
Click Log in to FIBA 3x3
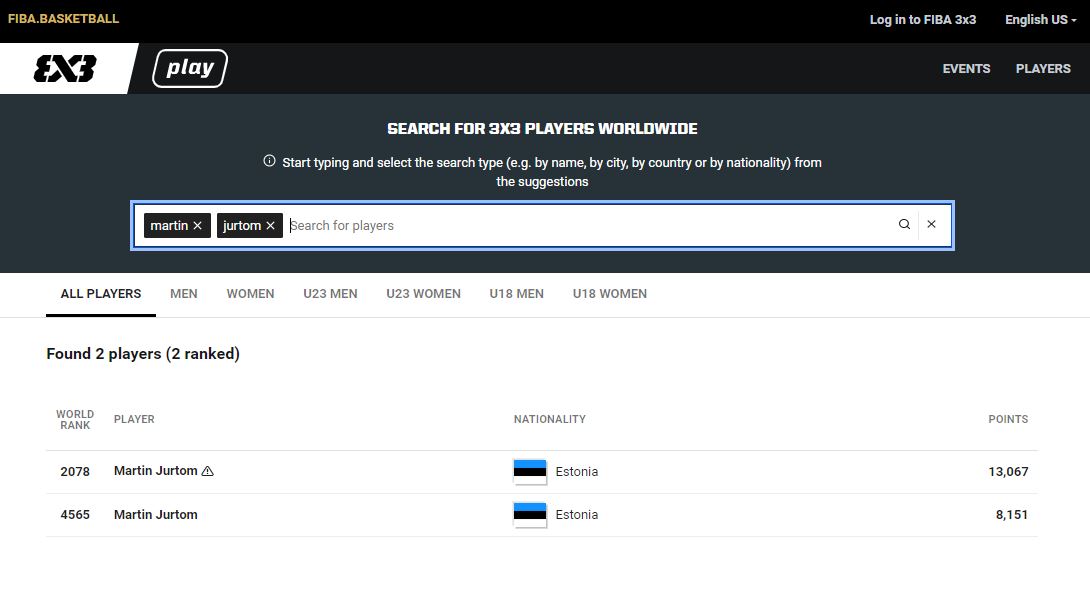(x=922, y=20)
